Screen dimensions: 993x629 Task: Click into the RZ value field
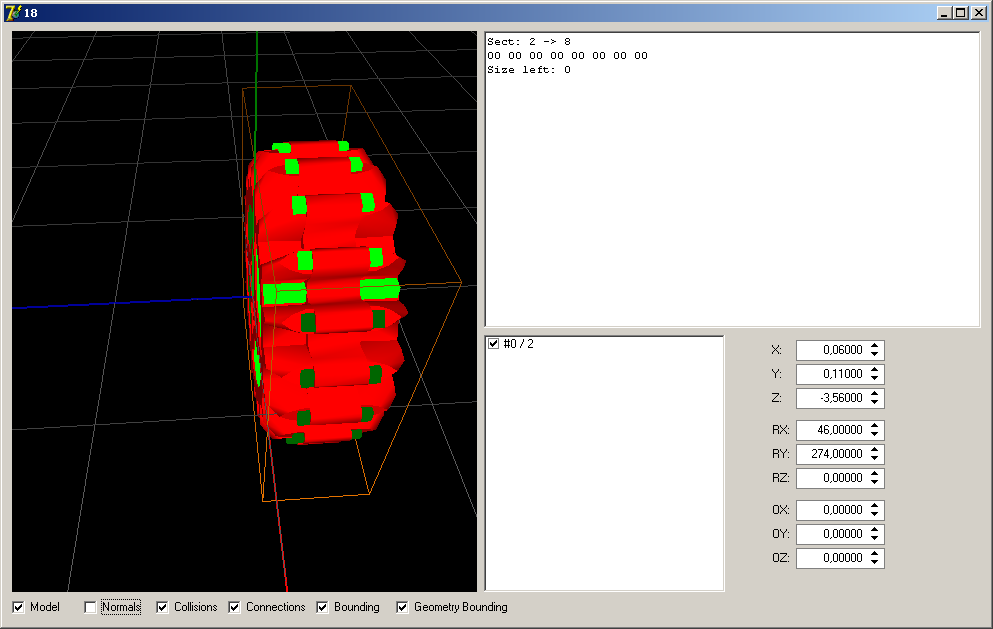tap(830, 478)
